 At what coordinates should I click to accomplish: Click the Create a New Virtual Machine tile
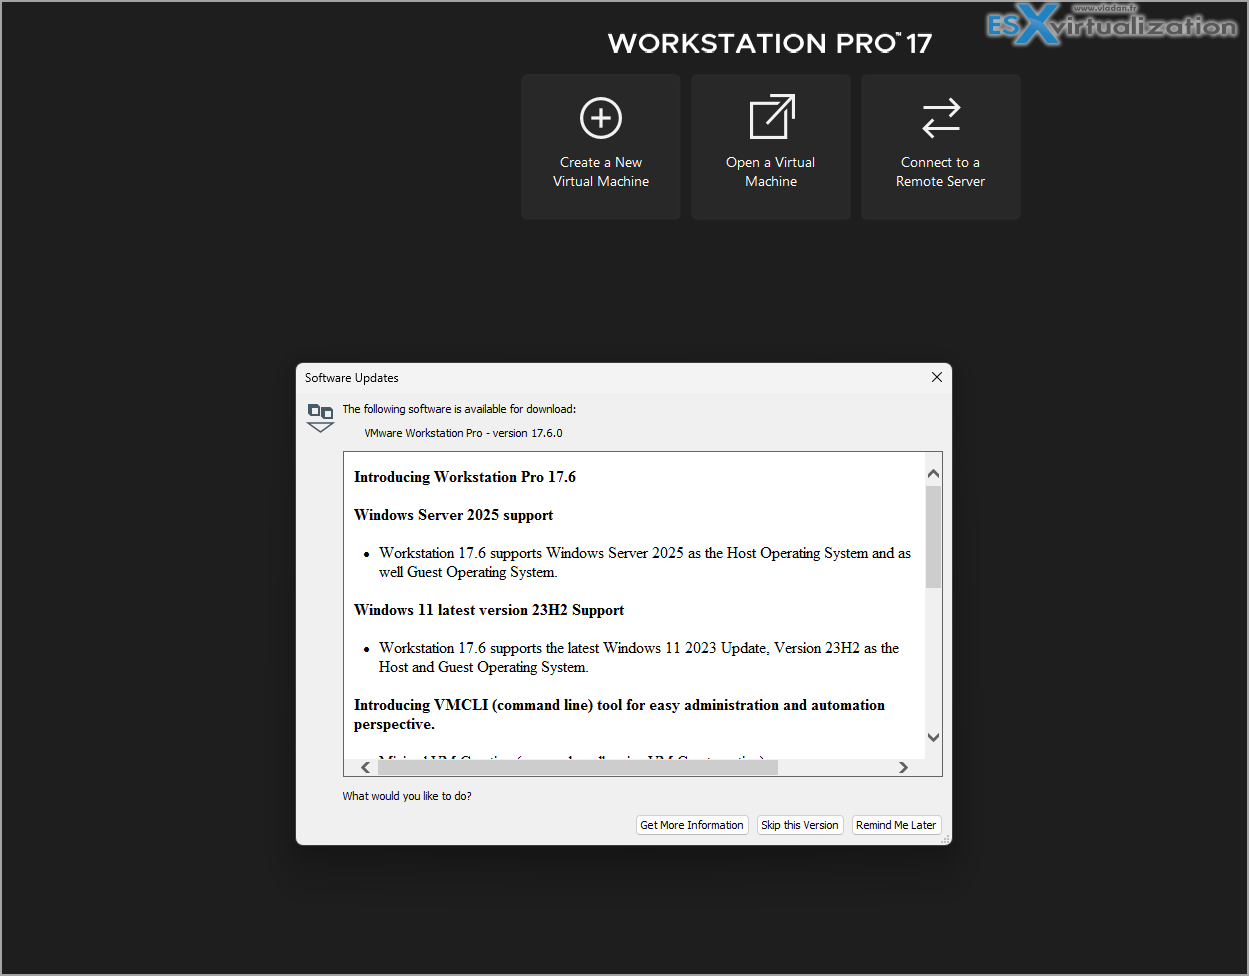(x=600, y=147)
